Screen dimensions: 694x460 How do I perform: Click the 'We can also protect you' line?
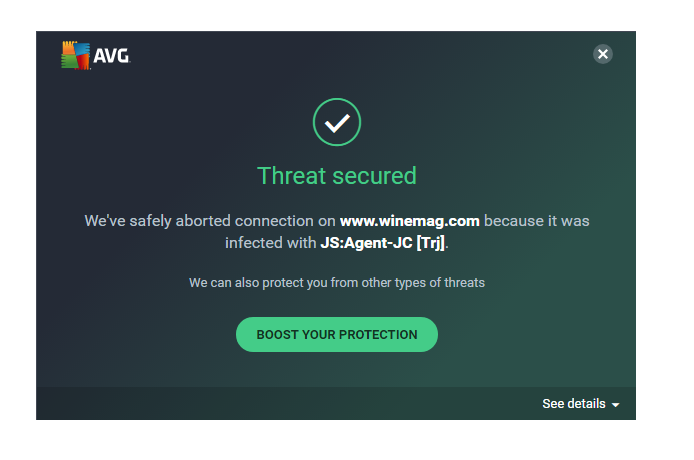[x=337, y=282]
